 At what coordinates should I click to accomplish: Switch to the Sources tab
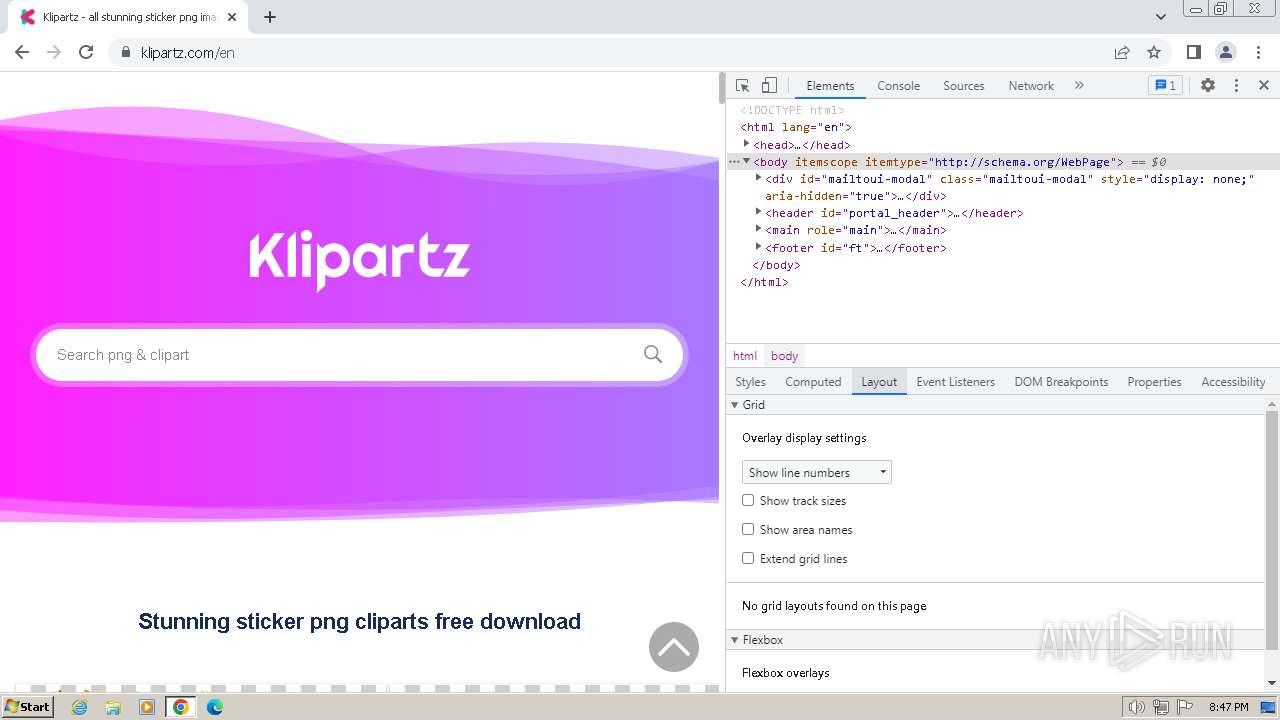point(964,86)
